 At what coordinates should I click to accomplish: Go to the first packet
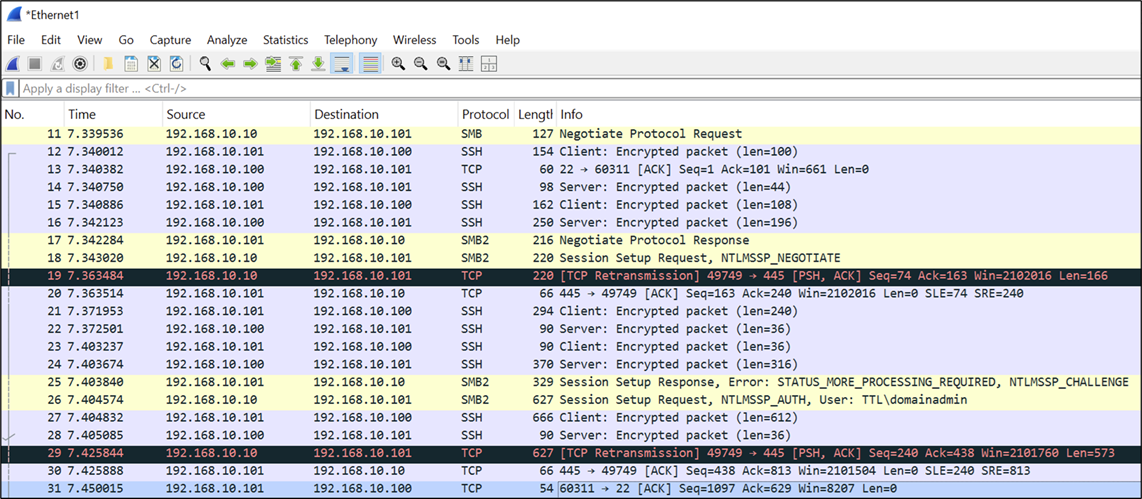pos(296,64)
